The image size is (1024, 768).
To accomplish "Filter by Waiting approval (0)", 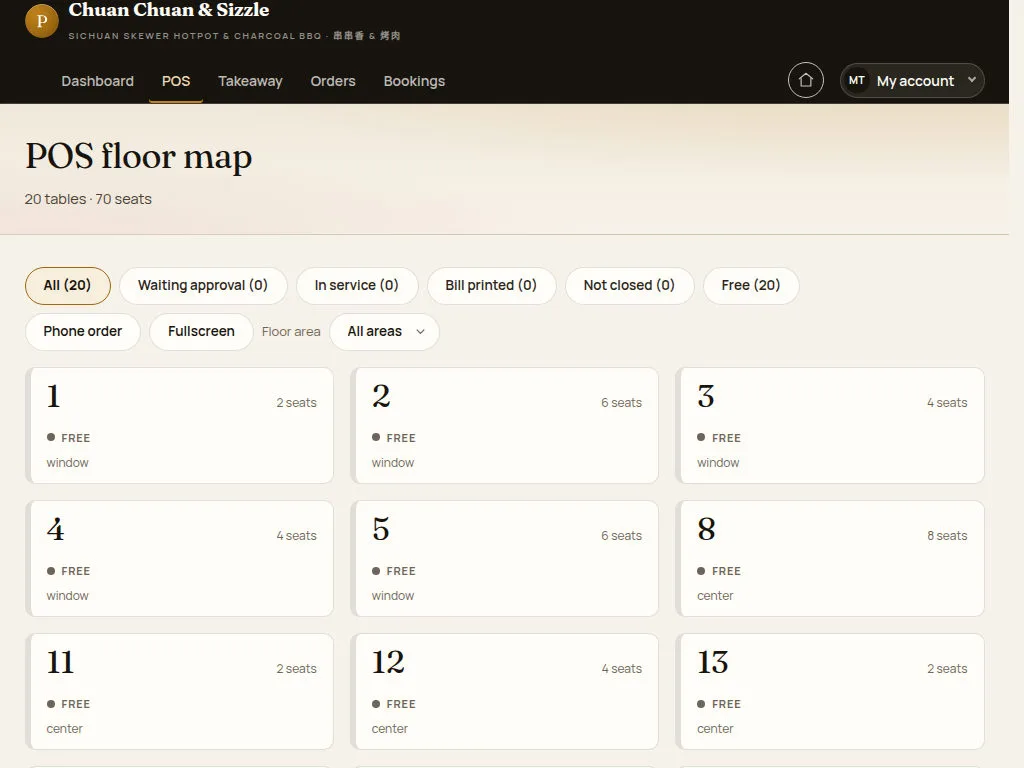I will 202,285.
